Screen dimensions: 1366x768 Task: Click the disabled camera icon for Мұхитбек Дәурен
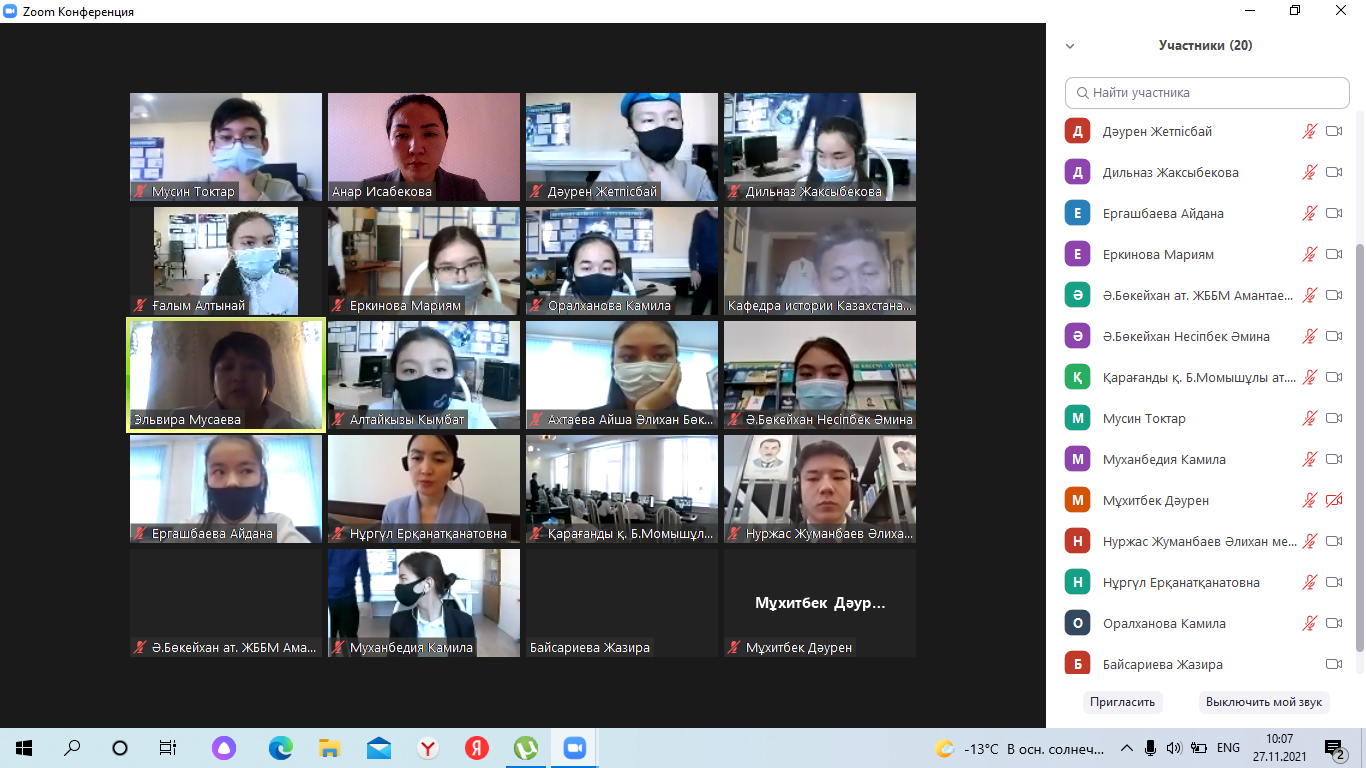tap(1333, 500)
